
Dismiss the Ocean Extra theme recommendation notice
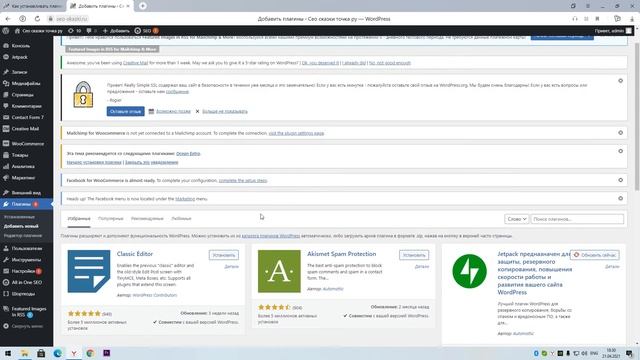click(620, 151)
